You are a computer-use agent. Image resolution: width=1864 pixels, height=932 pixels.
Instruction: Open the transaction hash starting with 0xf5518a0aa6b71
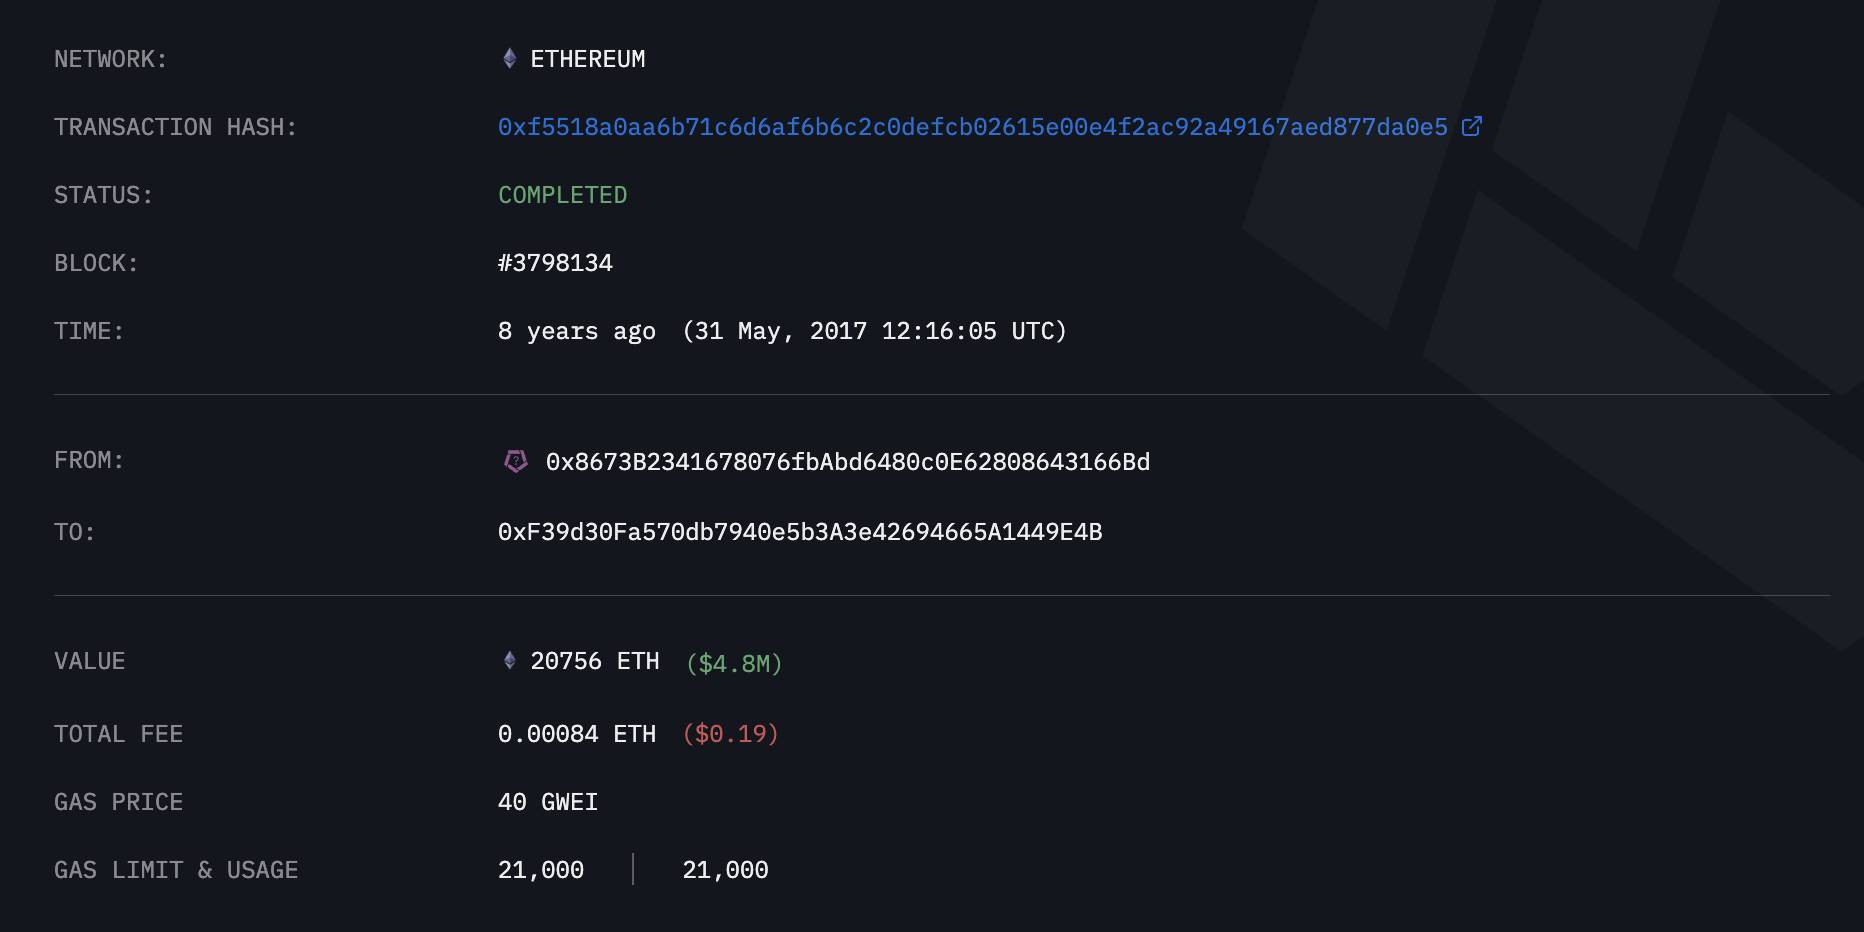pos(970,126)
